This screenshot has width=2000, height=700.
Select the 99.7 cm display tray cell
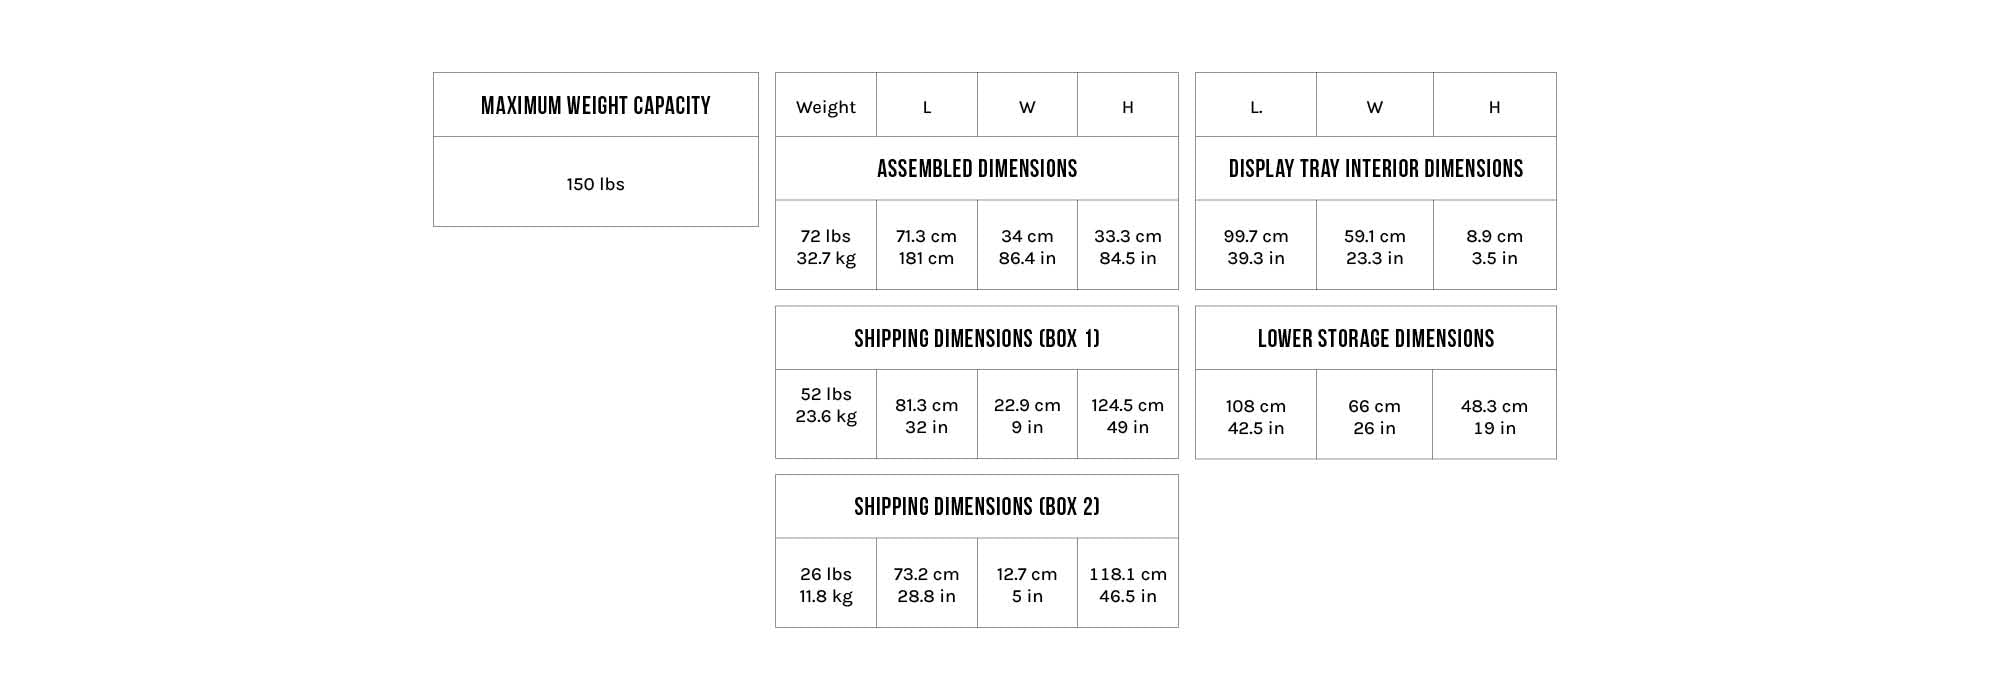point(1255,247)
